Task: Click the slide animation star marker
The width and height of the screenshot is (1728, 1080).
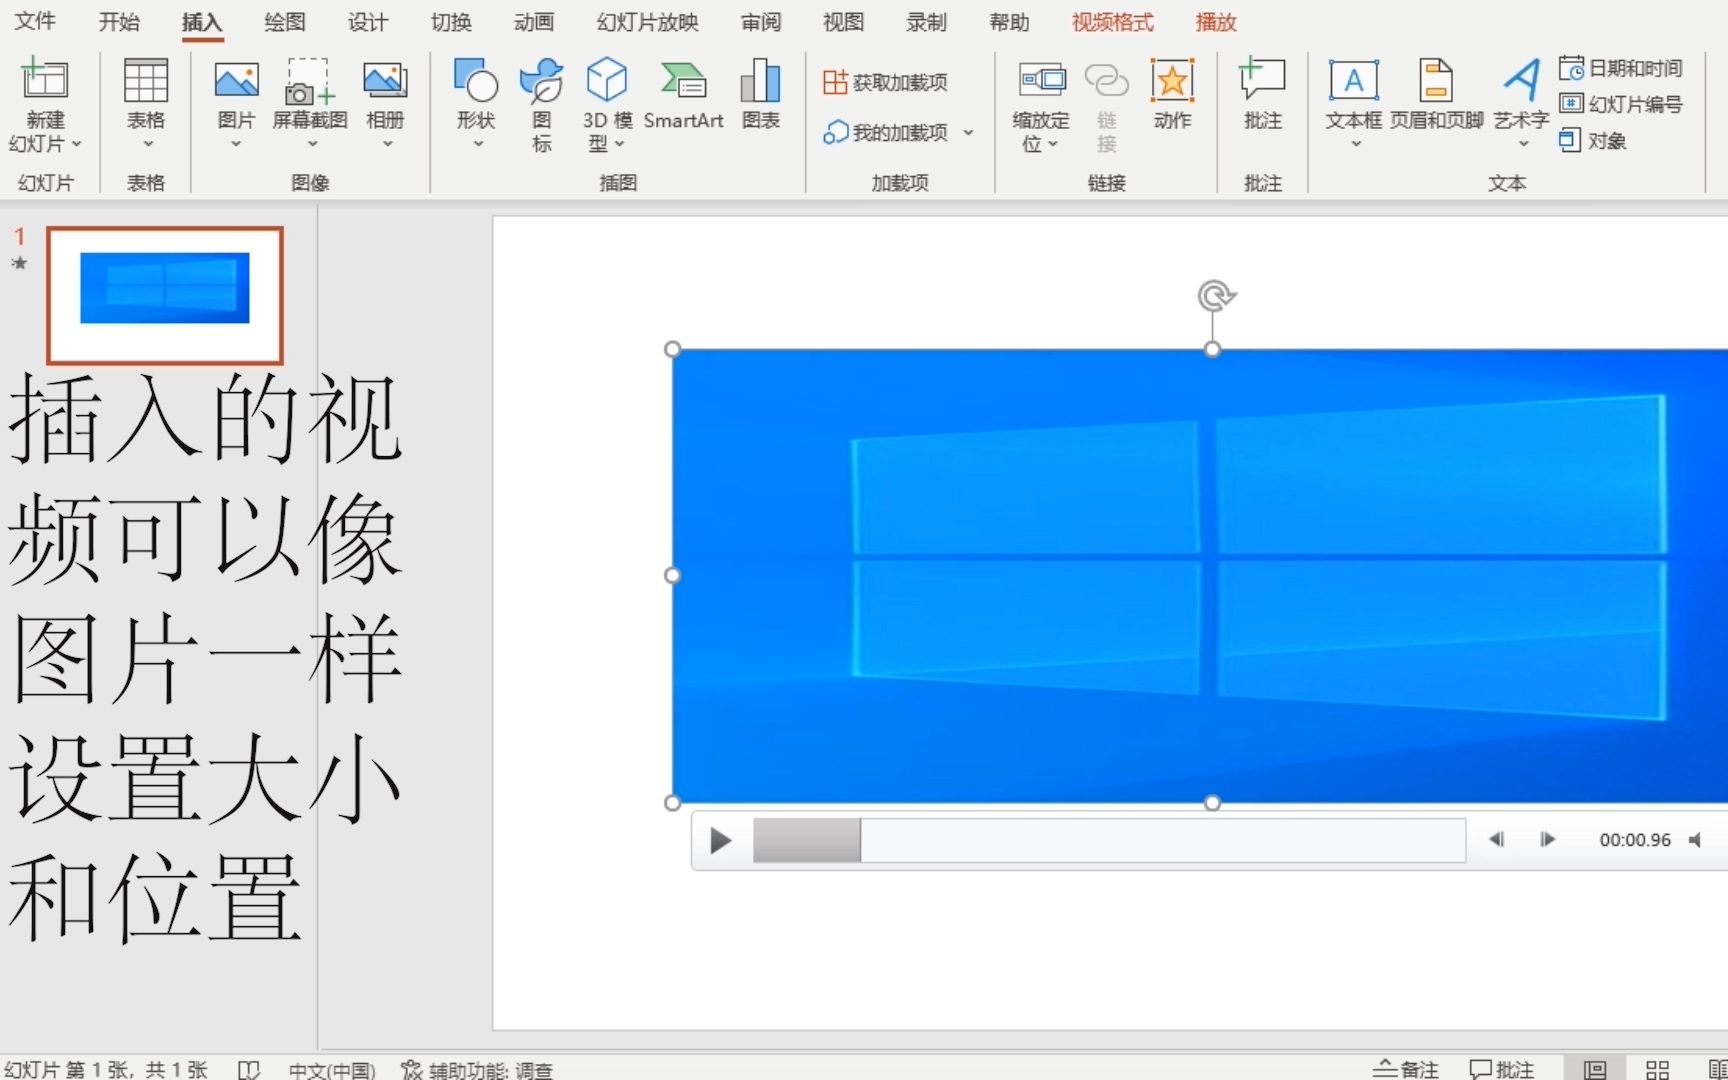Action: click(x=19, y=263)
